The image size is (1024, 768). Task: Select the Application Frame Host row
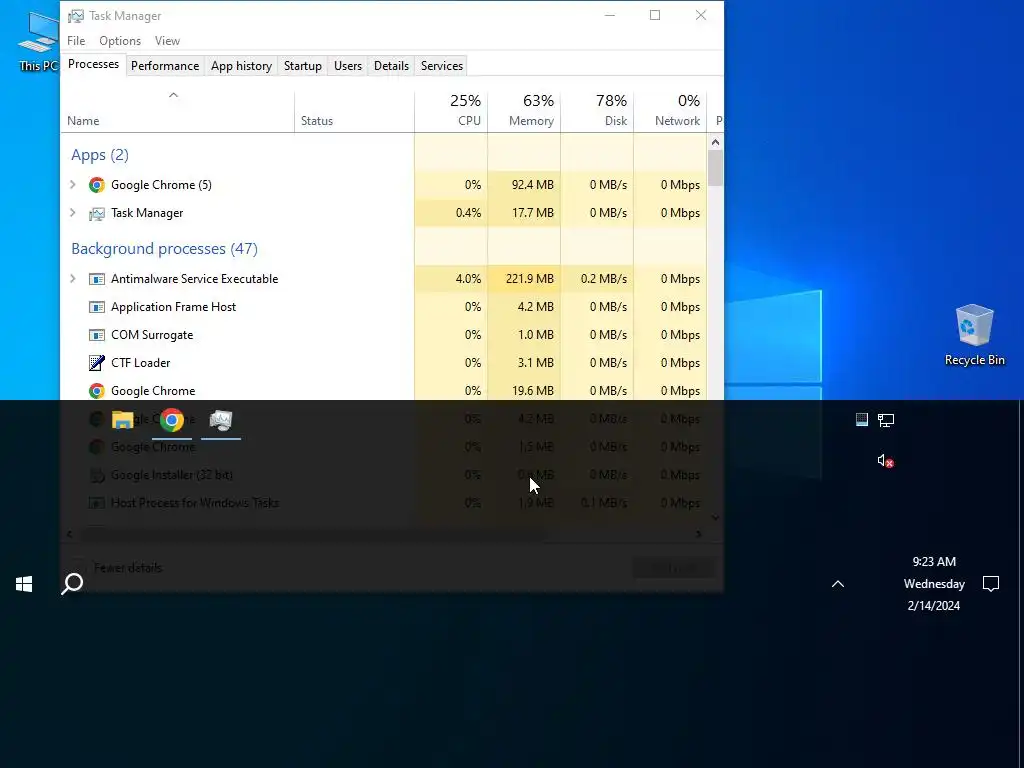tap(384, 307)
